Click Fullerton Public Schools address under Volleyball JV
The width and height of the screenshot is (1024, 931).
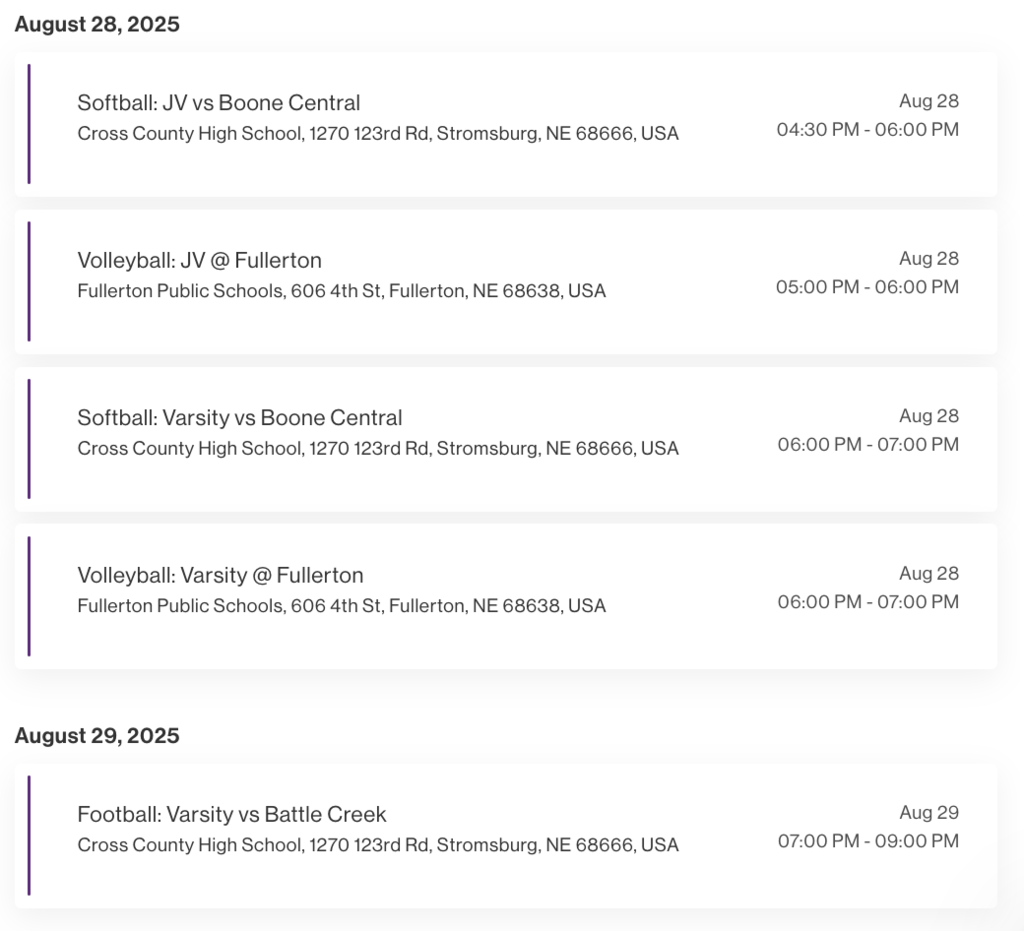(x=342, y=291)
